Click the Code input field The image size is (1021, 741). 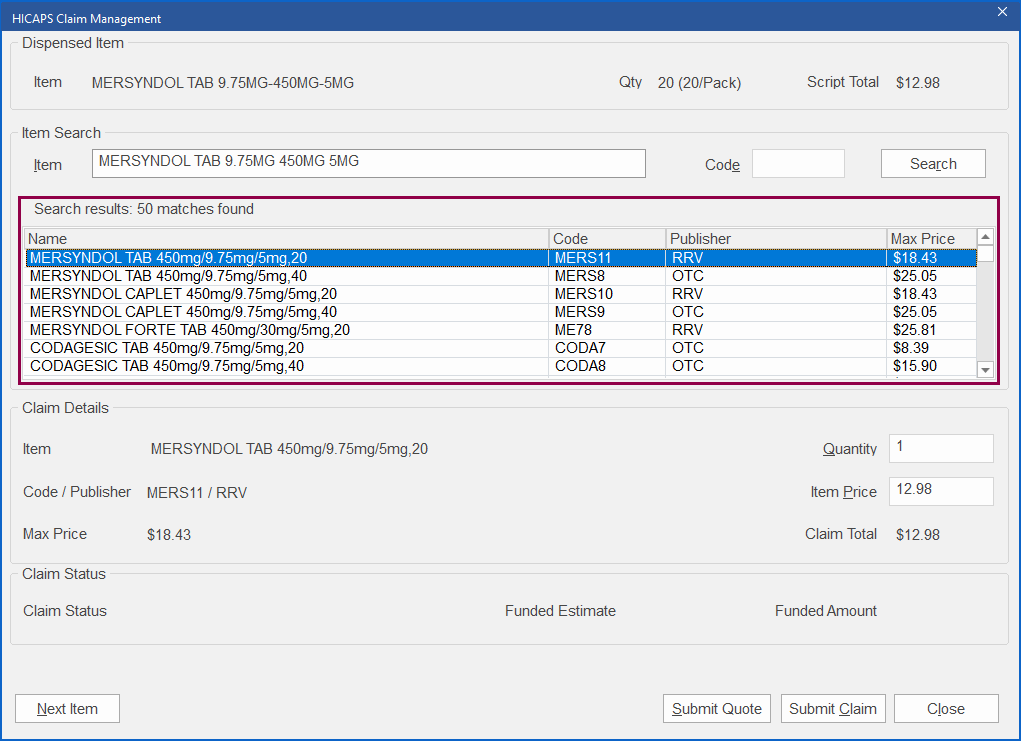(x=797, y=164)
